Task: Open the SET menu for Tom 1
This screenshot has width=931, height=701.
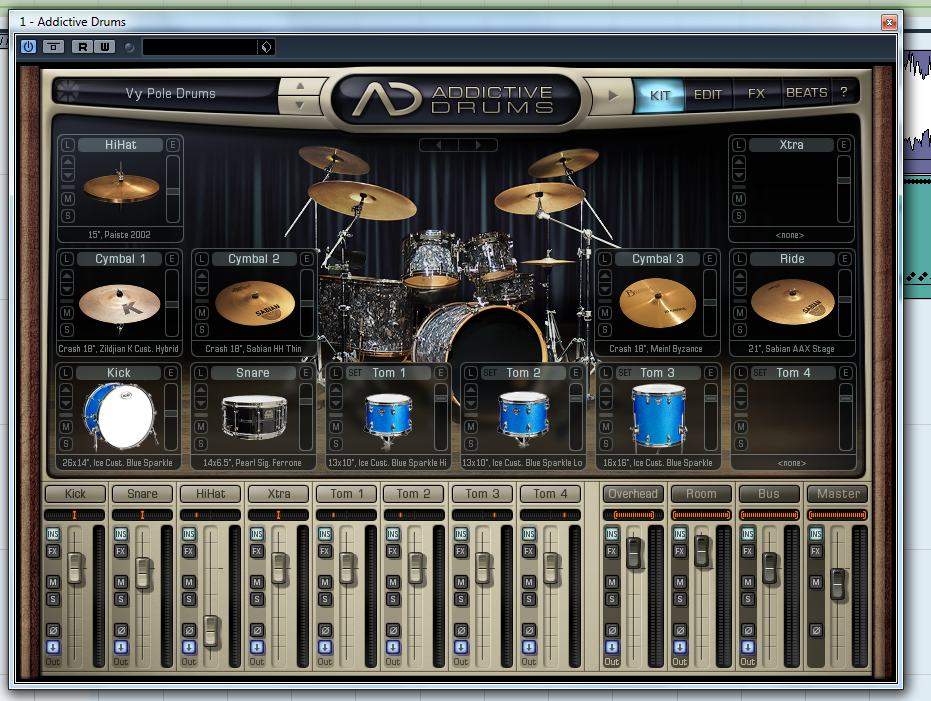Action: (x=354, y=373)
